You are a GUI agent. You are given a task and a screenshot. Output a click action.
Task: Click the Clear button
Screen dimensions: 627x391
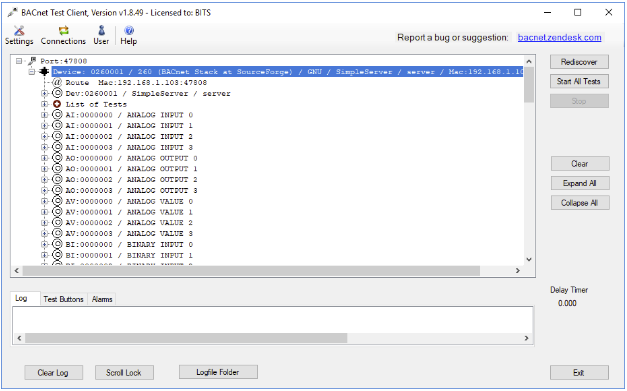[580, 164]
